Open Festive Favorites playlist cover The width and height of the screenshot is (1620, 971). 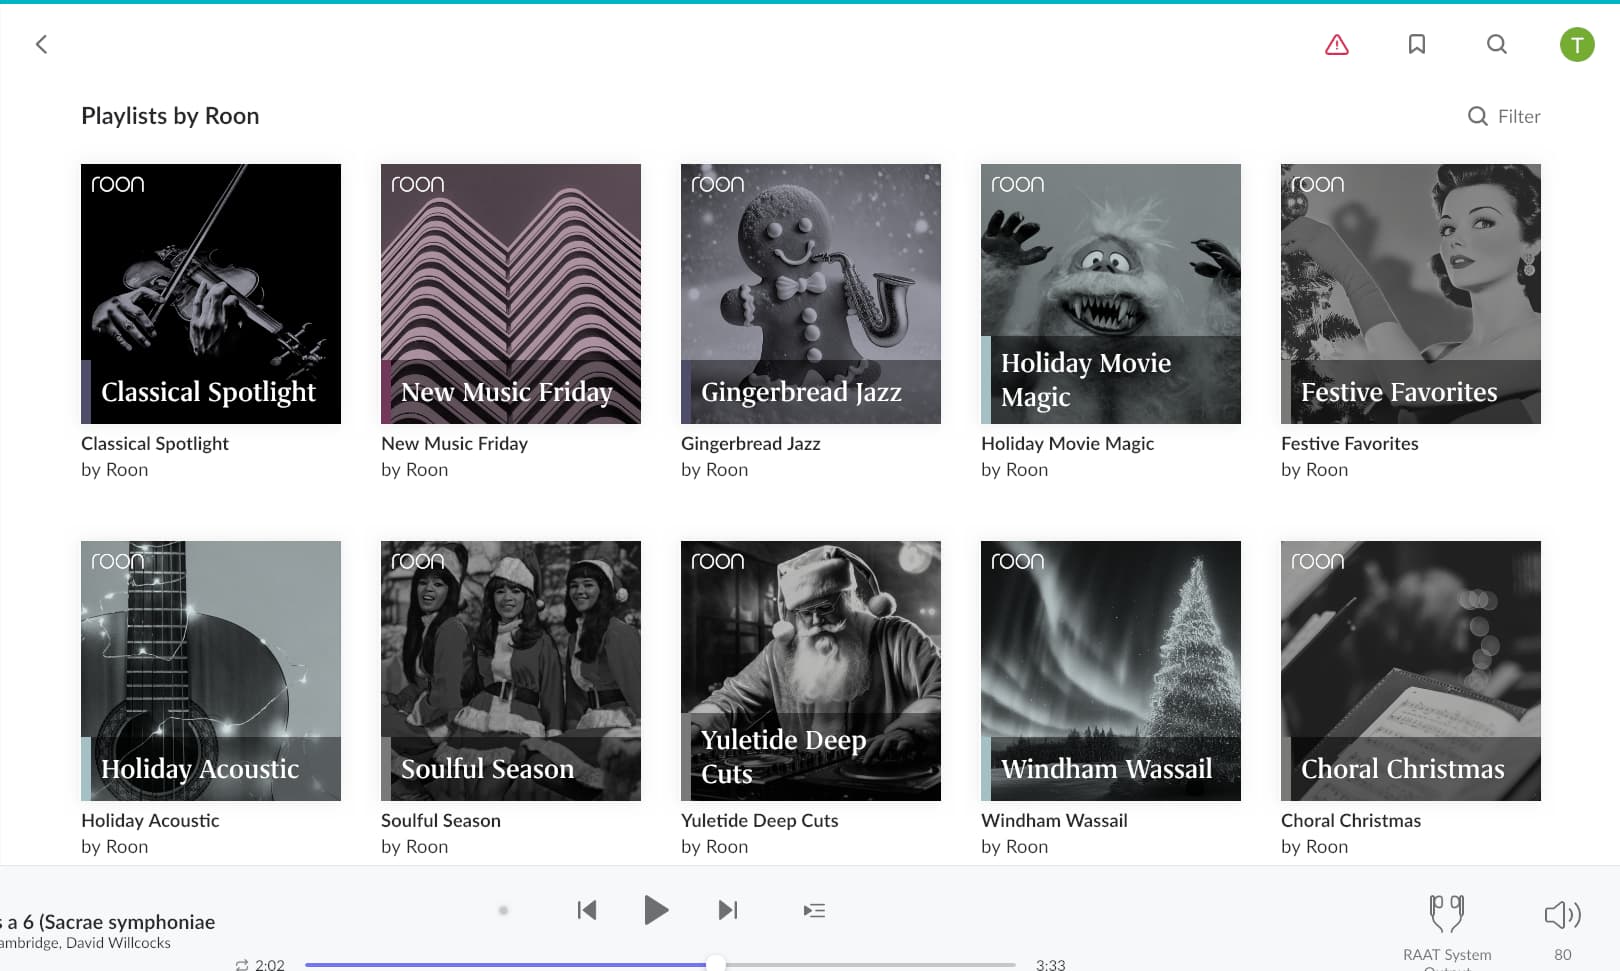pos(1411,294)
